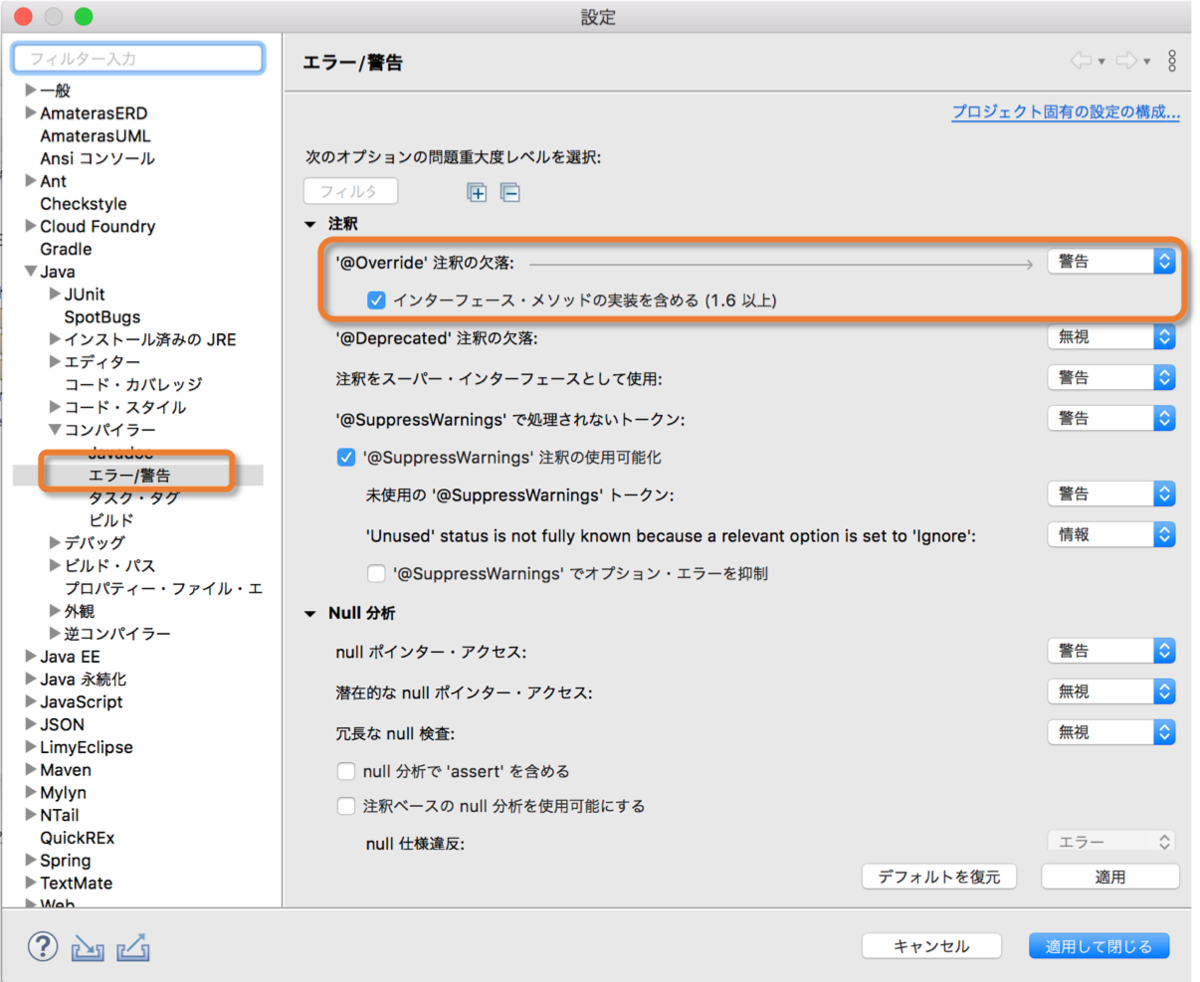The height and width of the screenshot is (982, 1200).
Task: Click the help question mark icon
Action: tap(42, 945)
